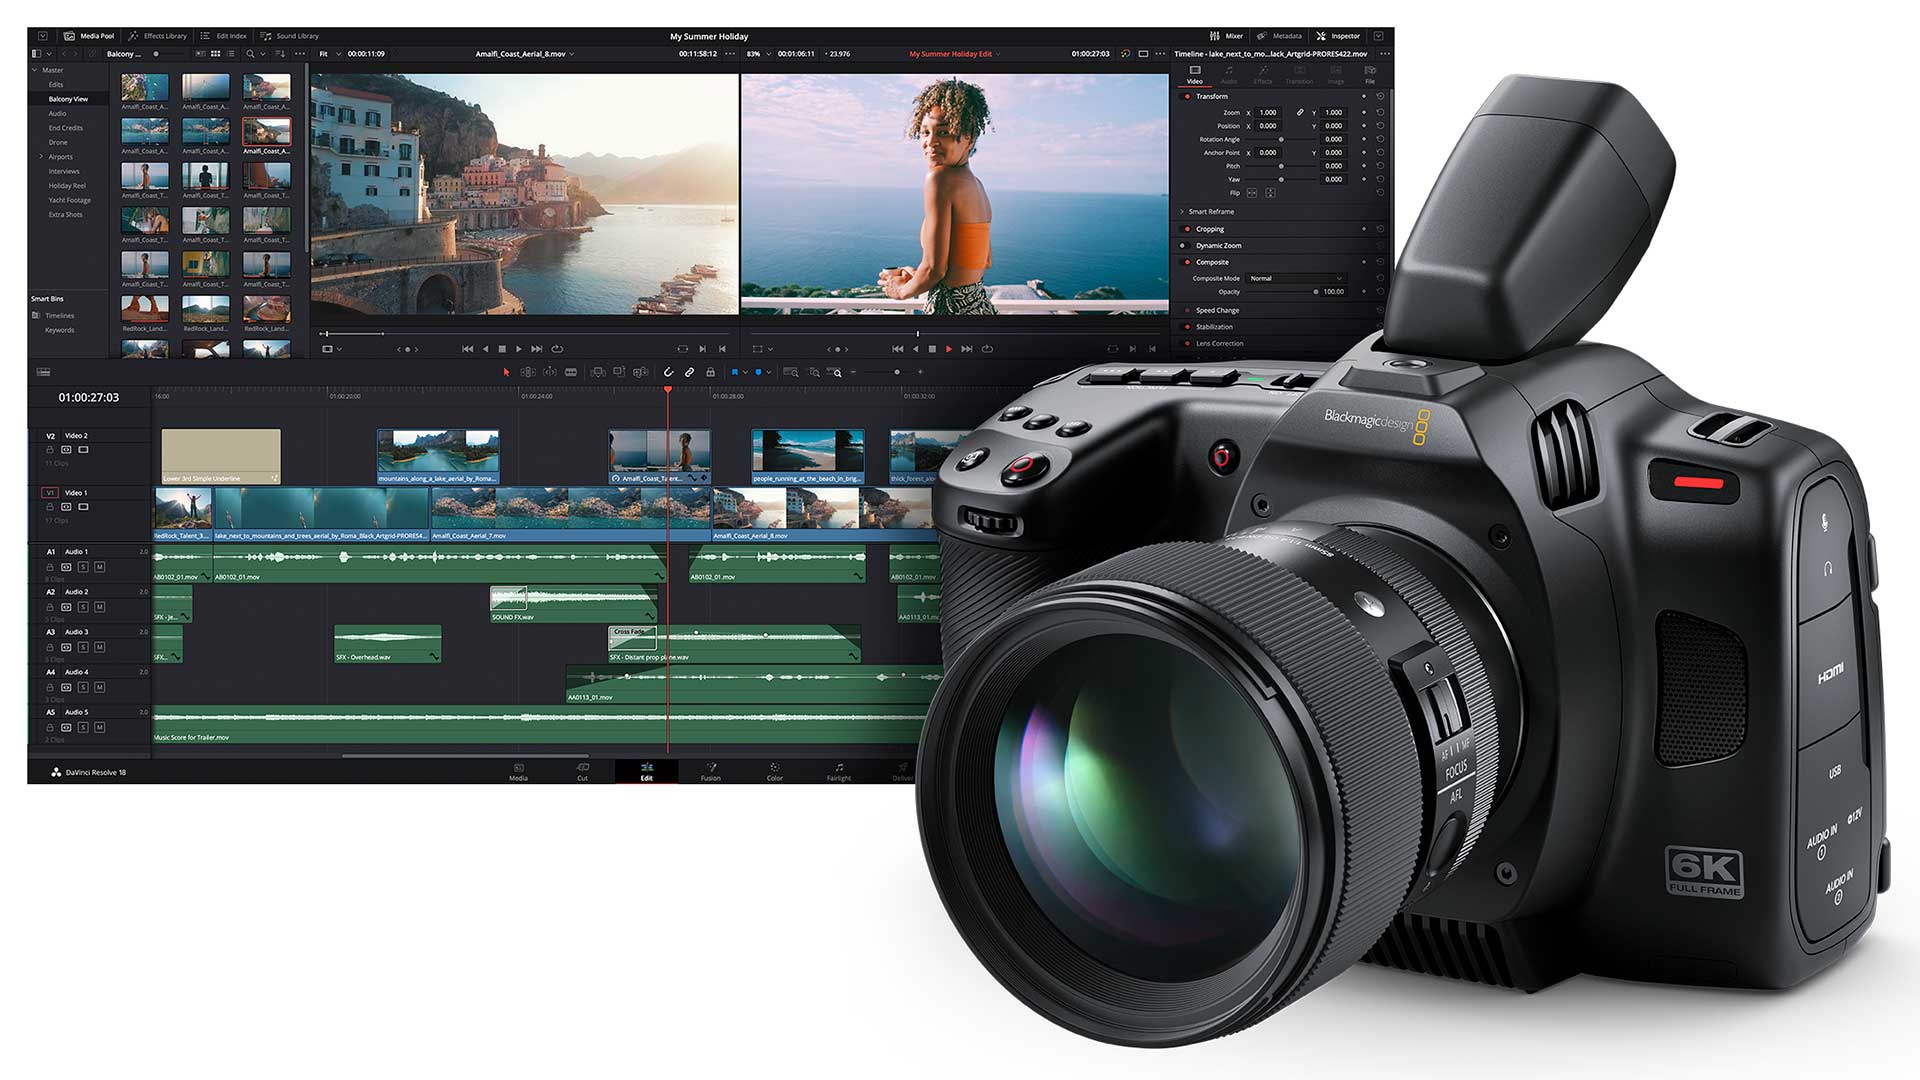The width and height of the screenshot is (1920, 1080).
Task: Click the custom zoom icon
Action: (x=836, y=372)
